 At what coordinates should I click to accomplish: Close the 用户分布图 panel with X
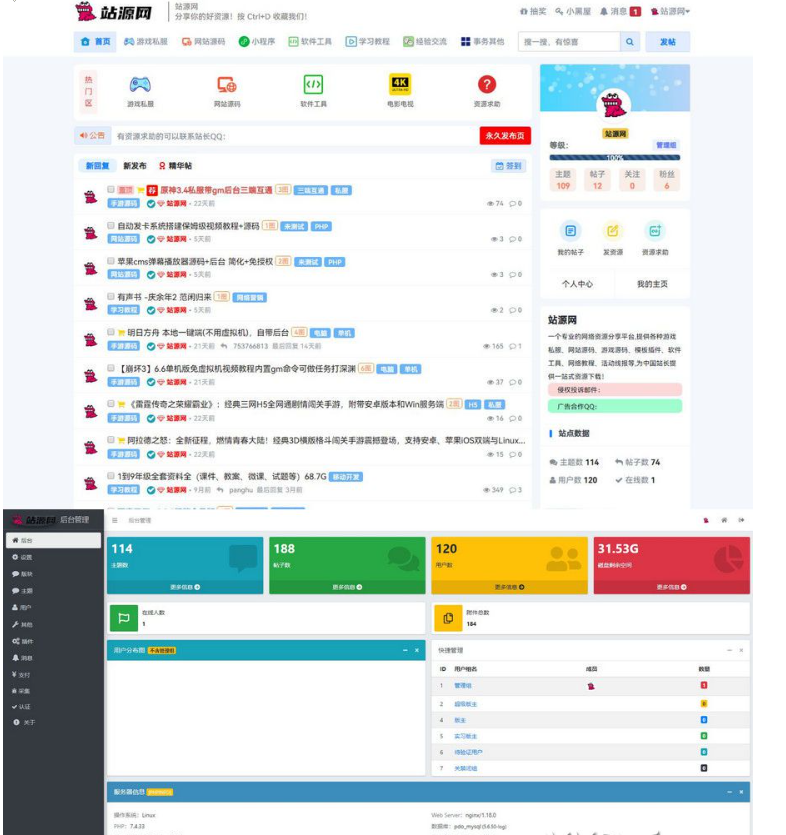tap(416, 650)
